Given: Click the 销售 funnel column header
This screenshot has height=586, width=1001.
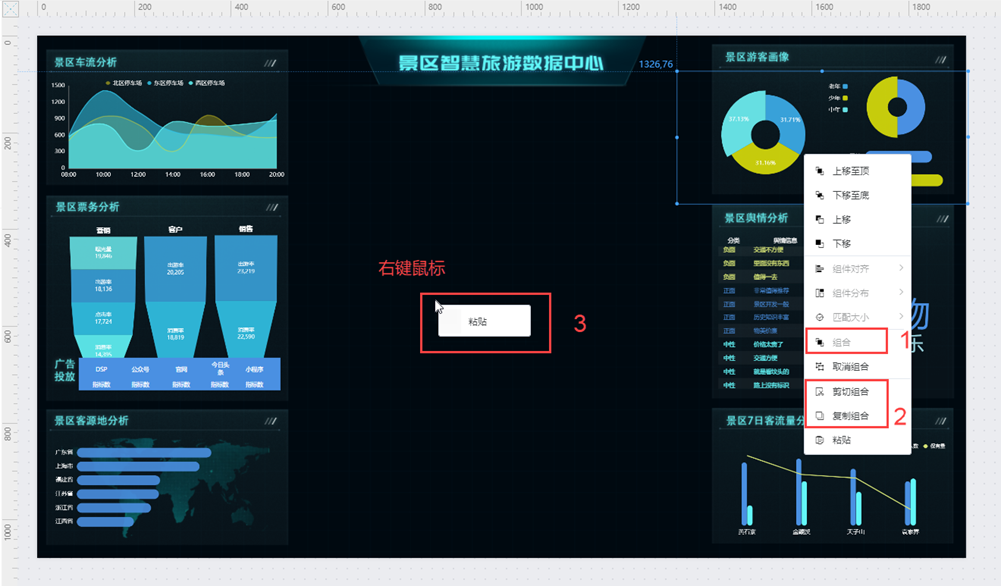Looking at the screenshot, I should point(246,229).
